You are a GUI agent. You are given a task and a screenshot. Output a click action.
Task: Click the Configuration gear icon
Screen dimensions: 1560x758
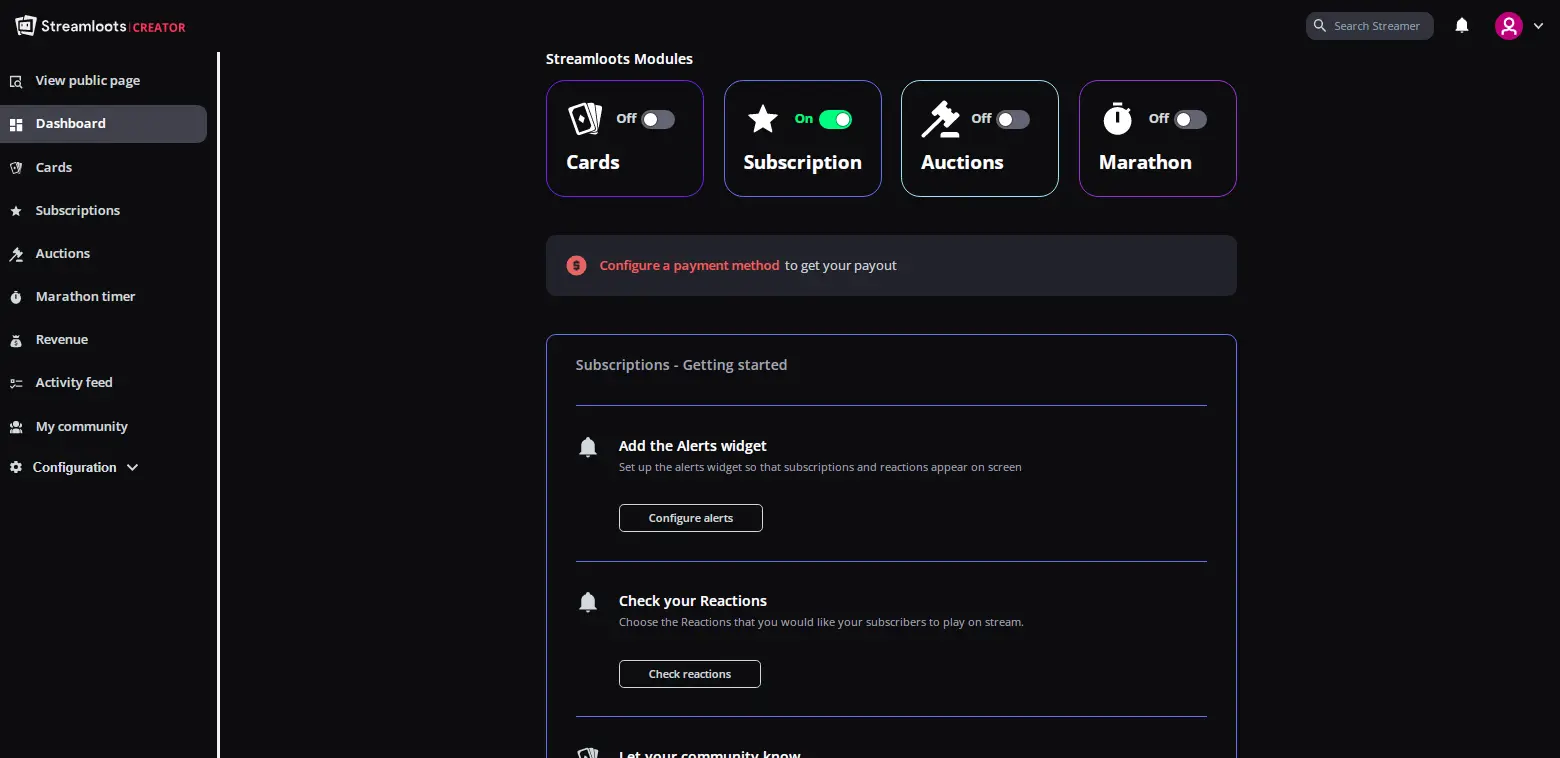click(16, 467)
